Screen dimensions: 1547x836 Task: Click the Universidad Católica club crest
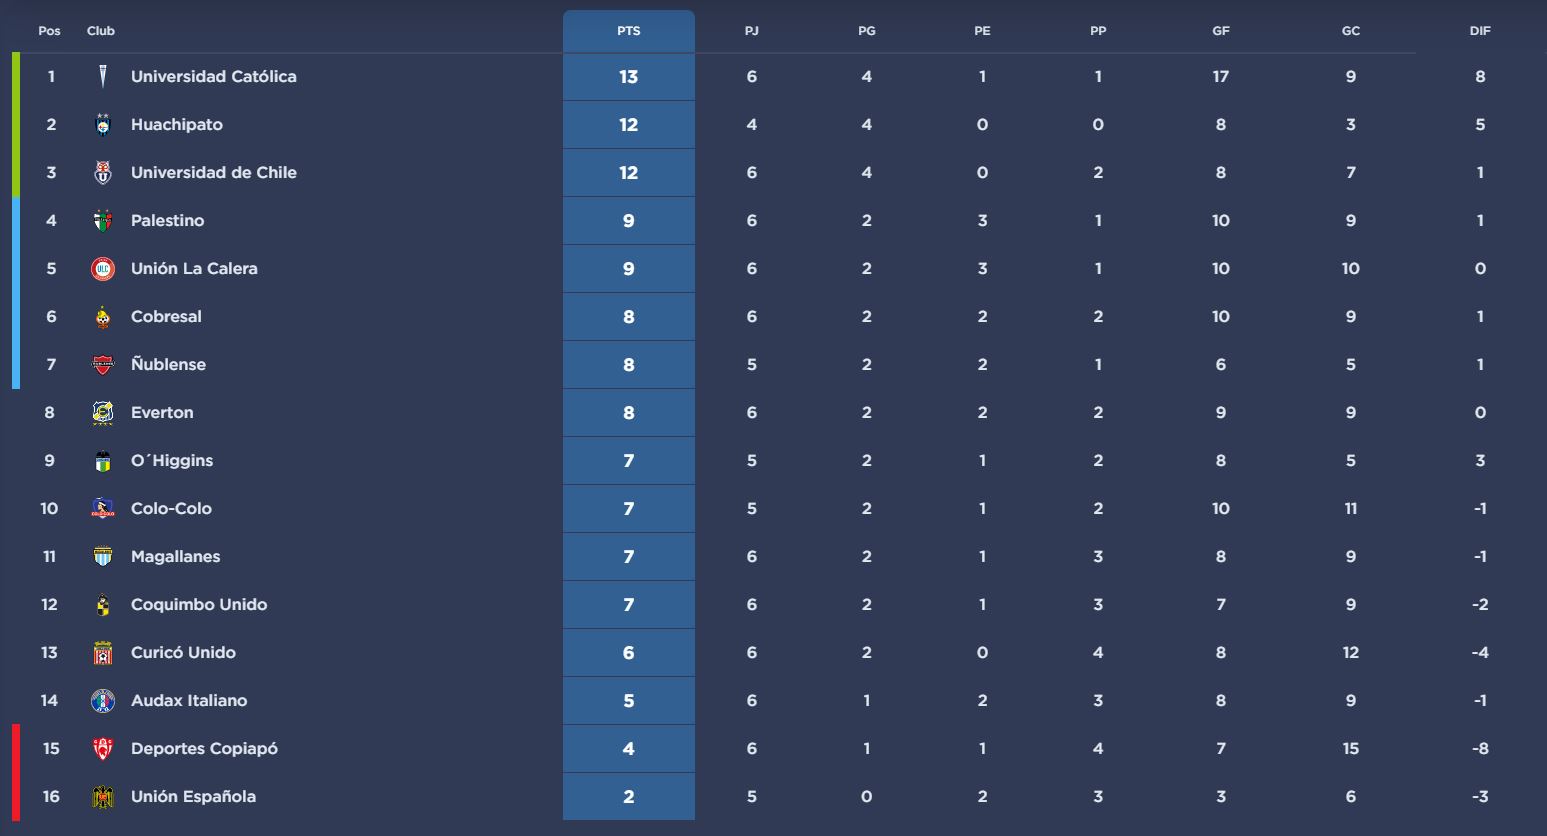coord(103,77)
